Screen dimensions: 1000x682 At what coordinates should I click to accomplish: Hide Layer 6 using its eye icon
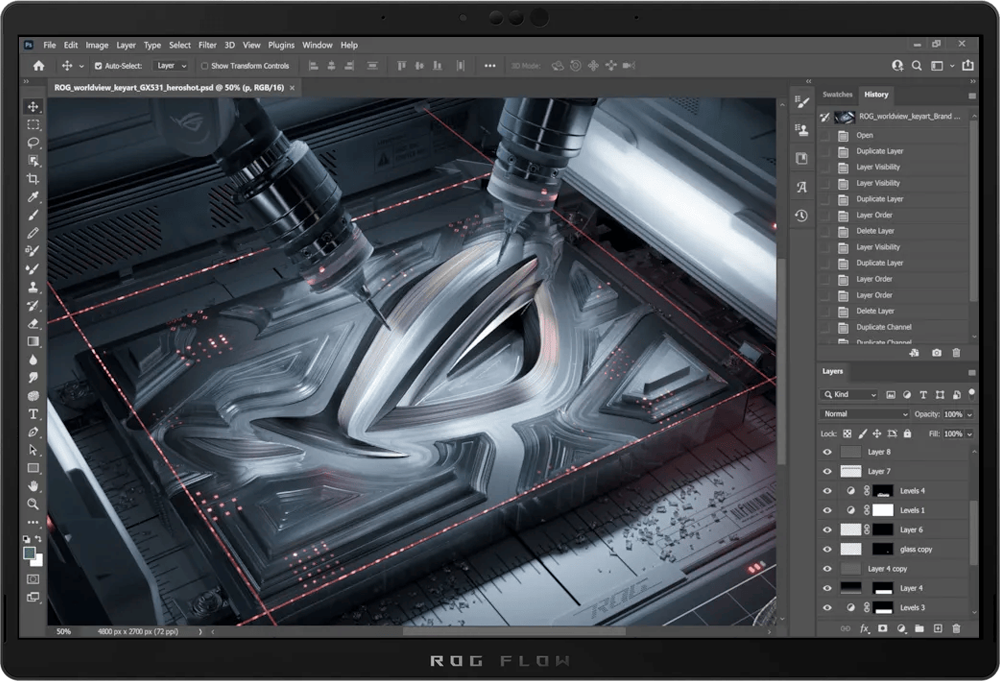(x=827, y=530)
